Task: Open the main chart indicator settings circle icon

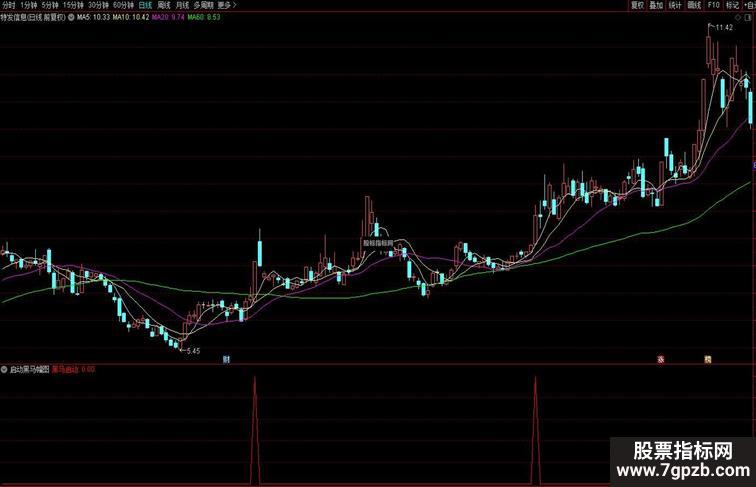Action: pyautogui.click(x=71, y=17)
